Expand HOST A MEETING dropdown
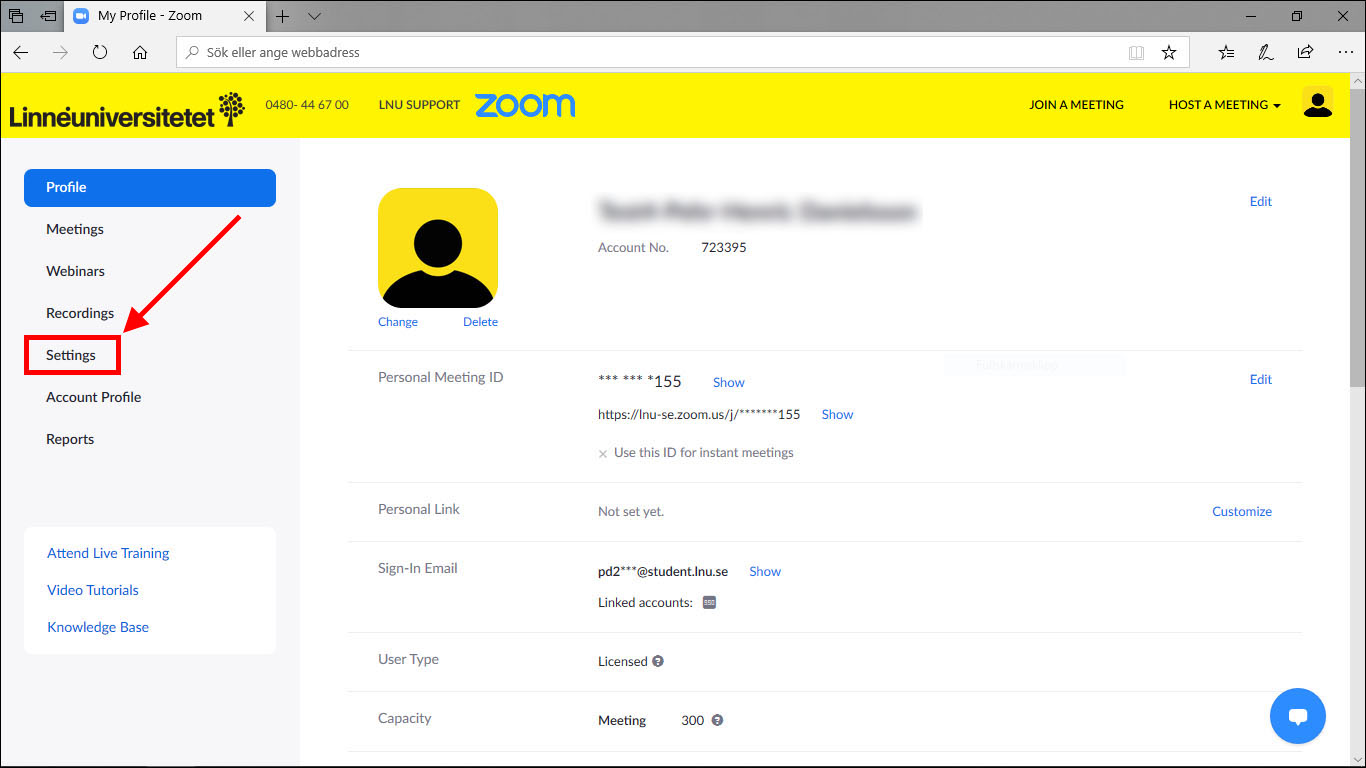Screen dimensions: 1366x768 coord(1224,104)
